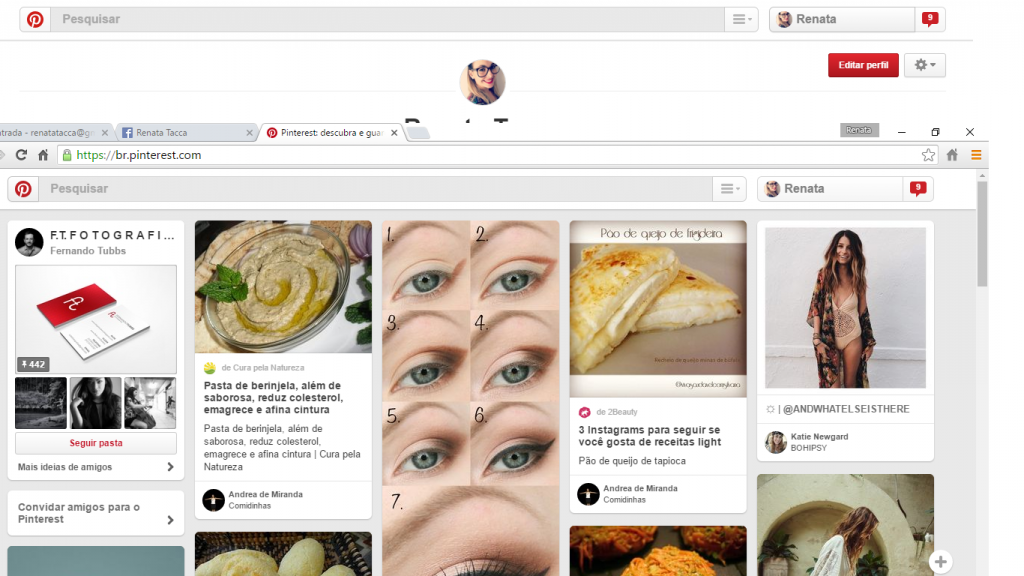Click the address bar URL br.pinterest.com
1024x576 pixels.
[x=138, y=155]
